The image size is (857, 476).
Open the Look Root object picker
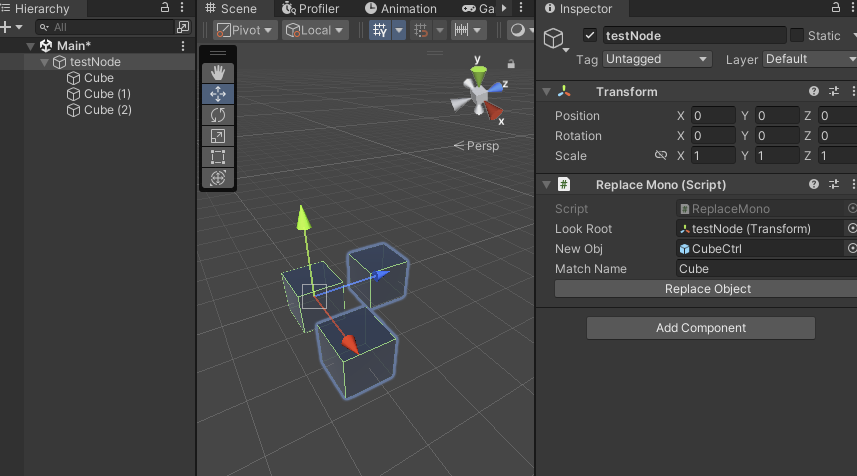coord(851,228)
